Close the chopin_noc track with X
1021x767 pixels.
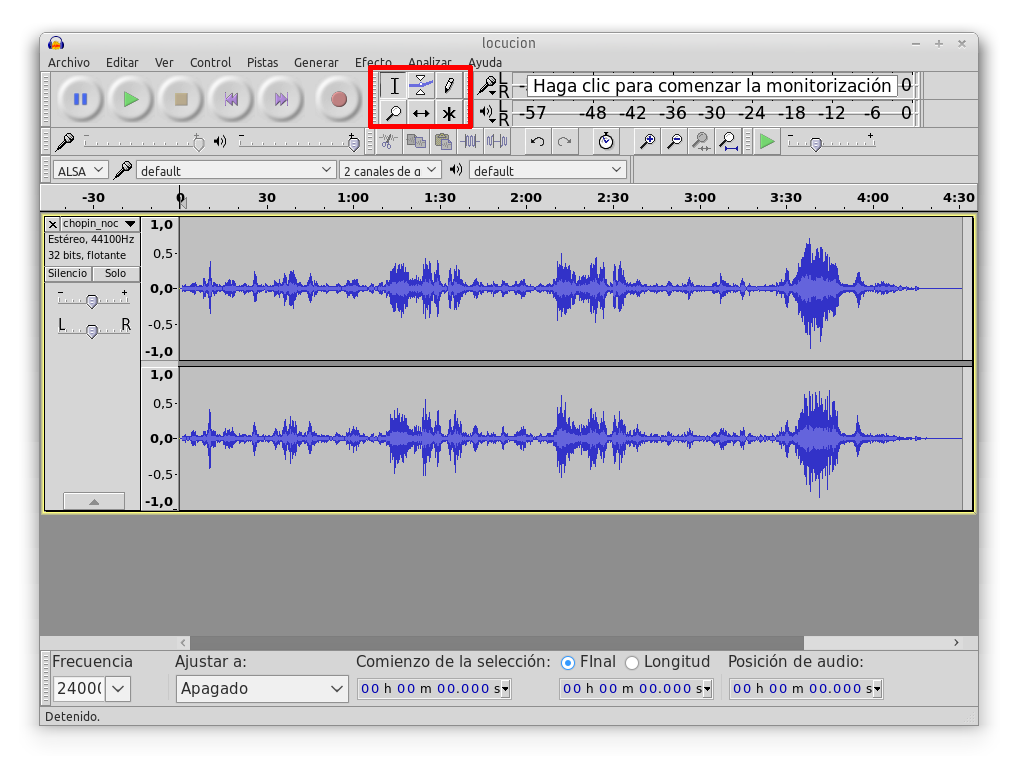[x=53, y=224]
